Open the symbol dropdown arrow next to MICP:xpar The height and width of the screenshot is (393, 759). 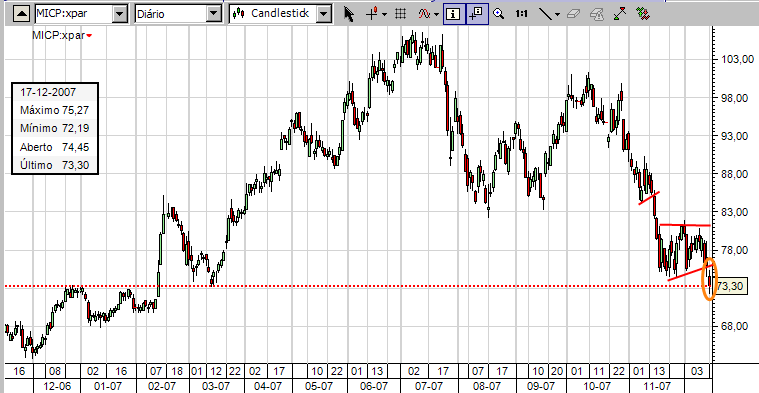click(x=120, y=14)
